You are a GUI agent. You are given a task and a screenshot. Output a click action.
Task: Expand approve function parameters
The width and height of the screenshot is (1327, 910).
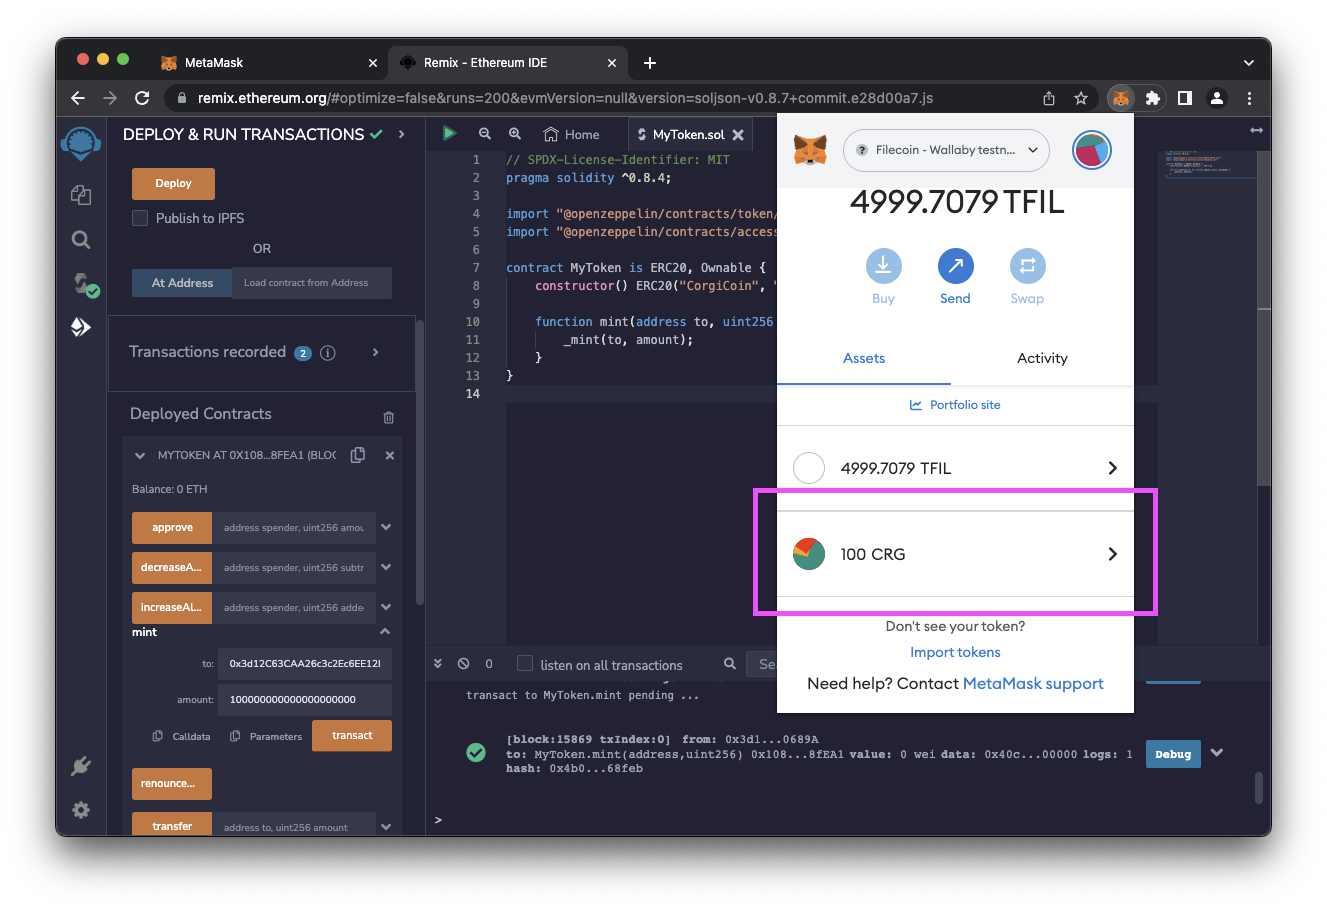[x=386, y=527]
